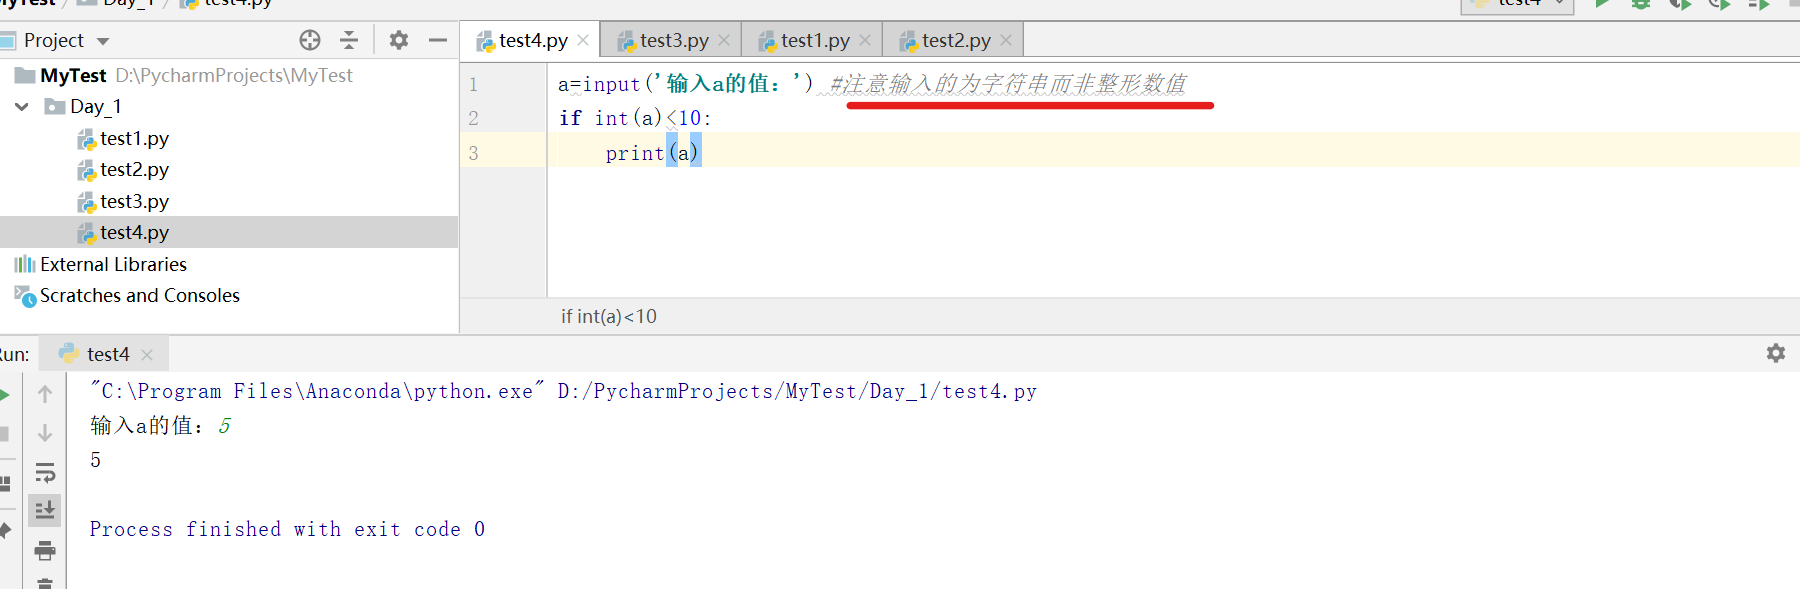Open test2.py in the project tree
Image resolution: width=1800 pixels, height=589 pixels.
click(x=134, y=169)
